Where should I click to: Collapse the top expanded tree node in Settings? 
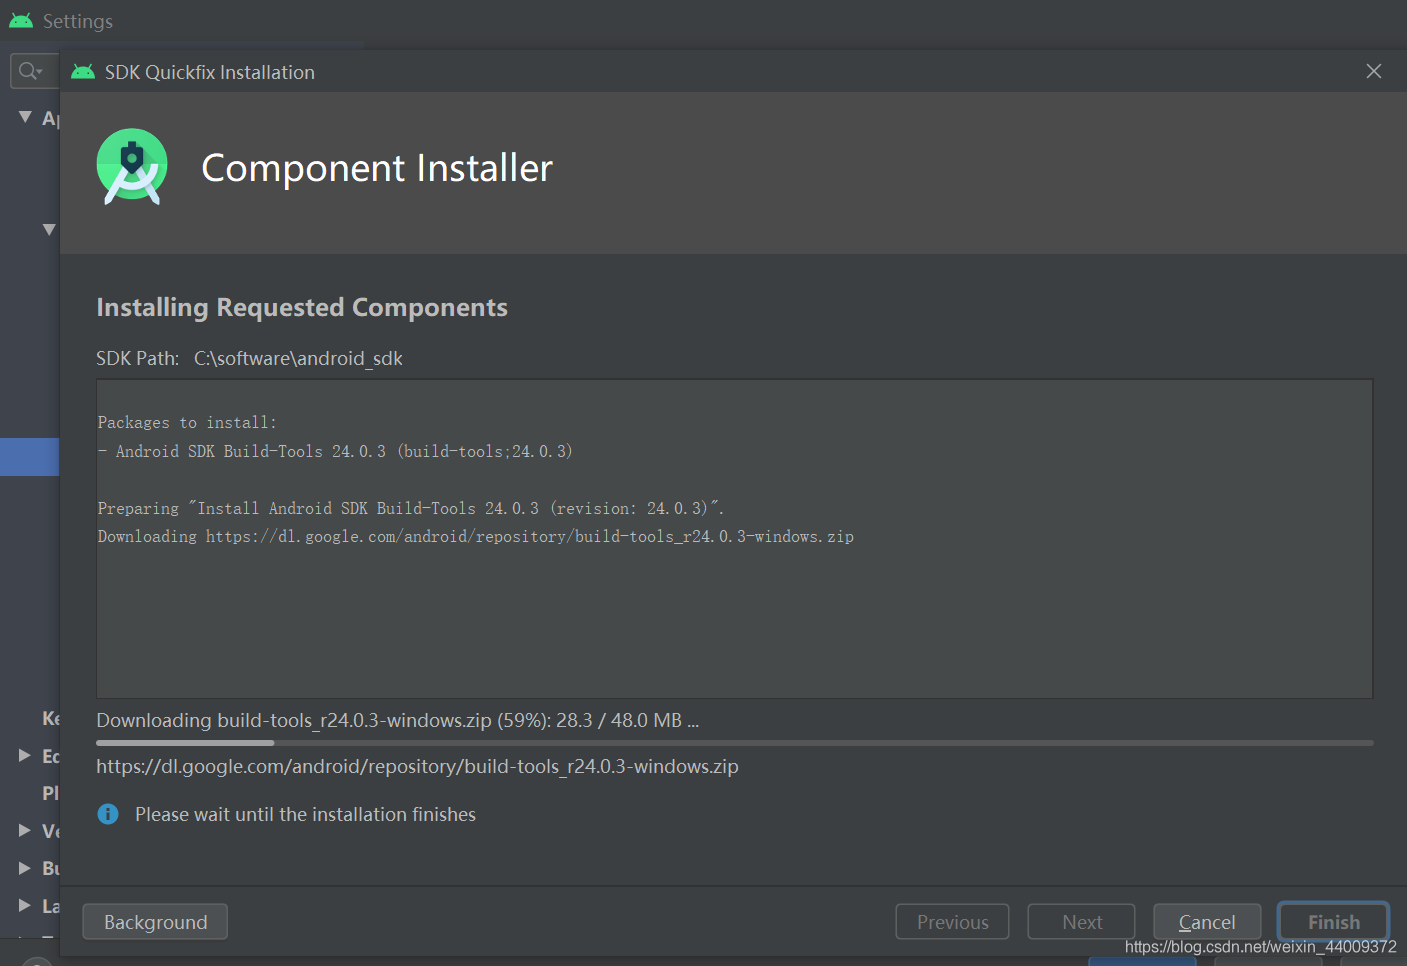point(25,117)
